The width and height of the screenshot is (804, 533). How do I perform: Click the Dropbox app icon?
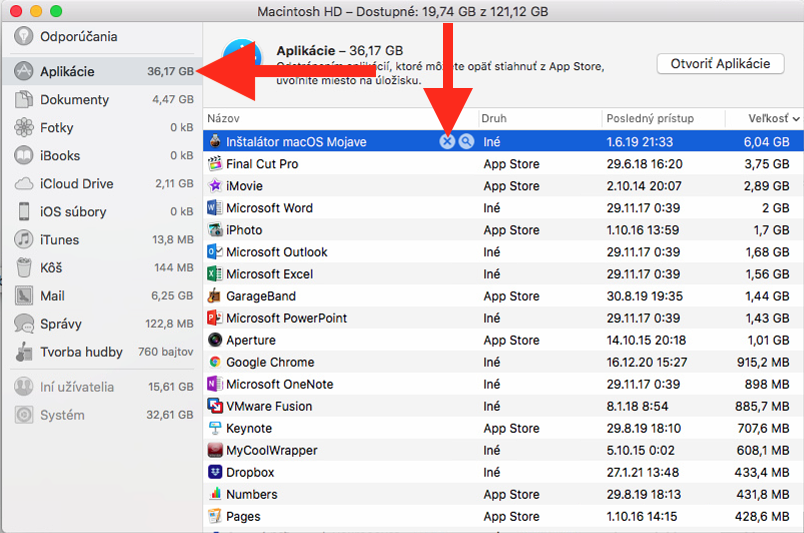tap(214, 472)
